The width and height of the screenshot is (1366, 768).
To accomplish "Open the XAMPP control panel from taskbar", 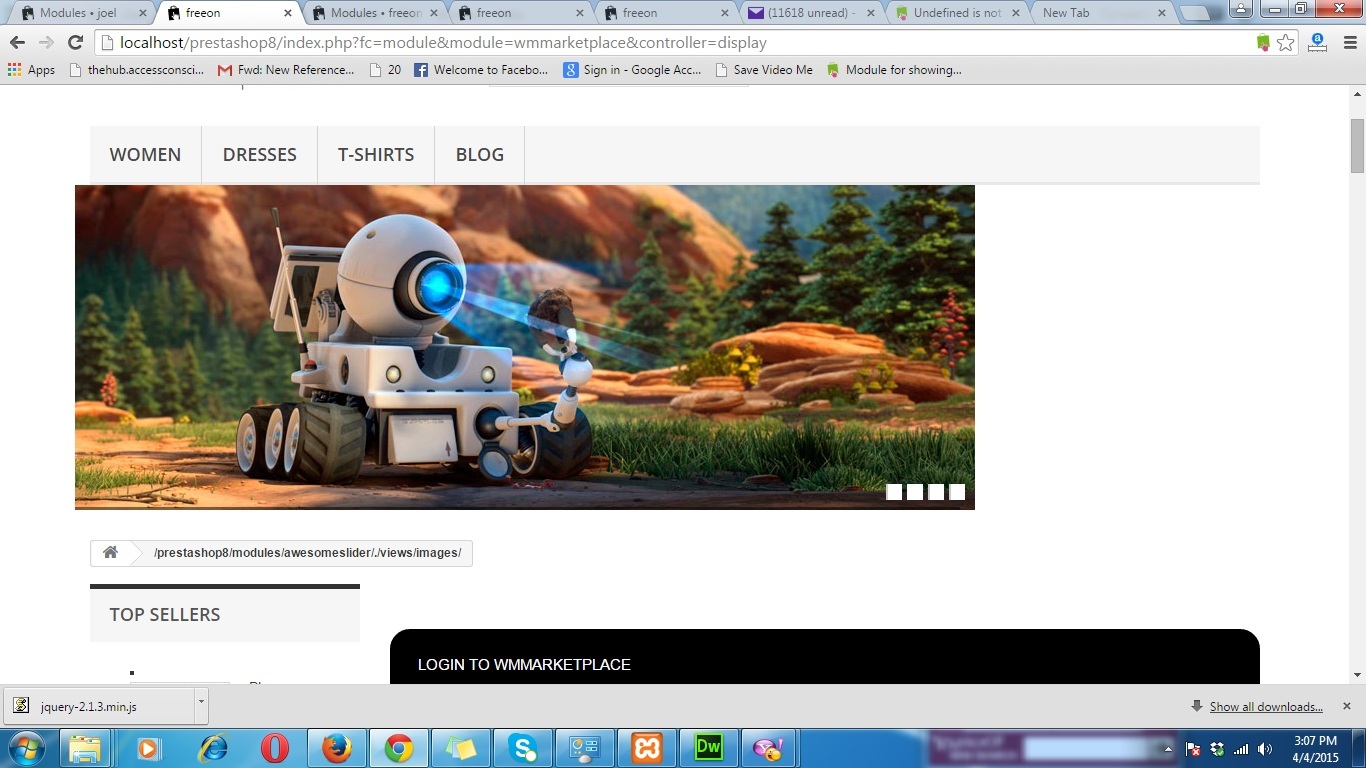I will 647,748.
